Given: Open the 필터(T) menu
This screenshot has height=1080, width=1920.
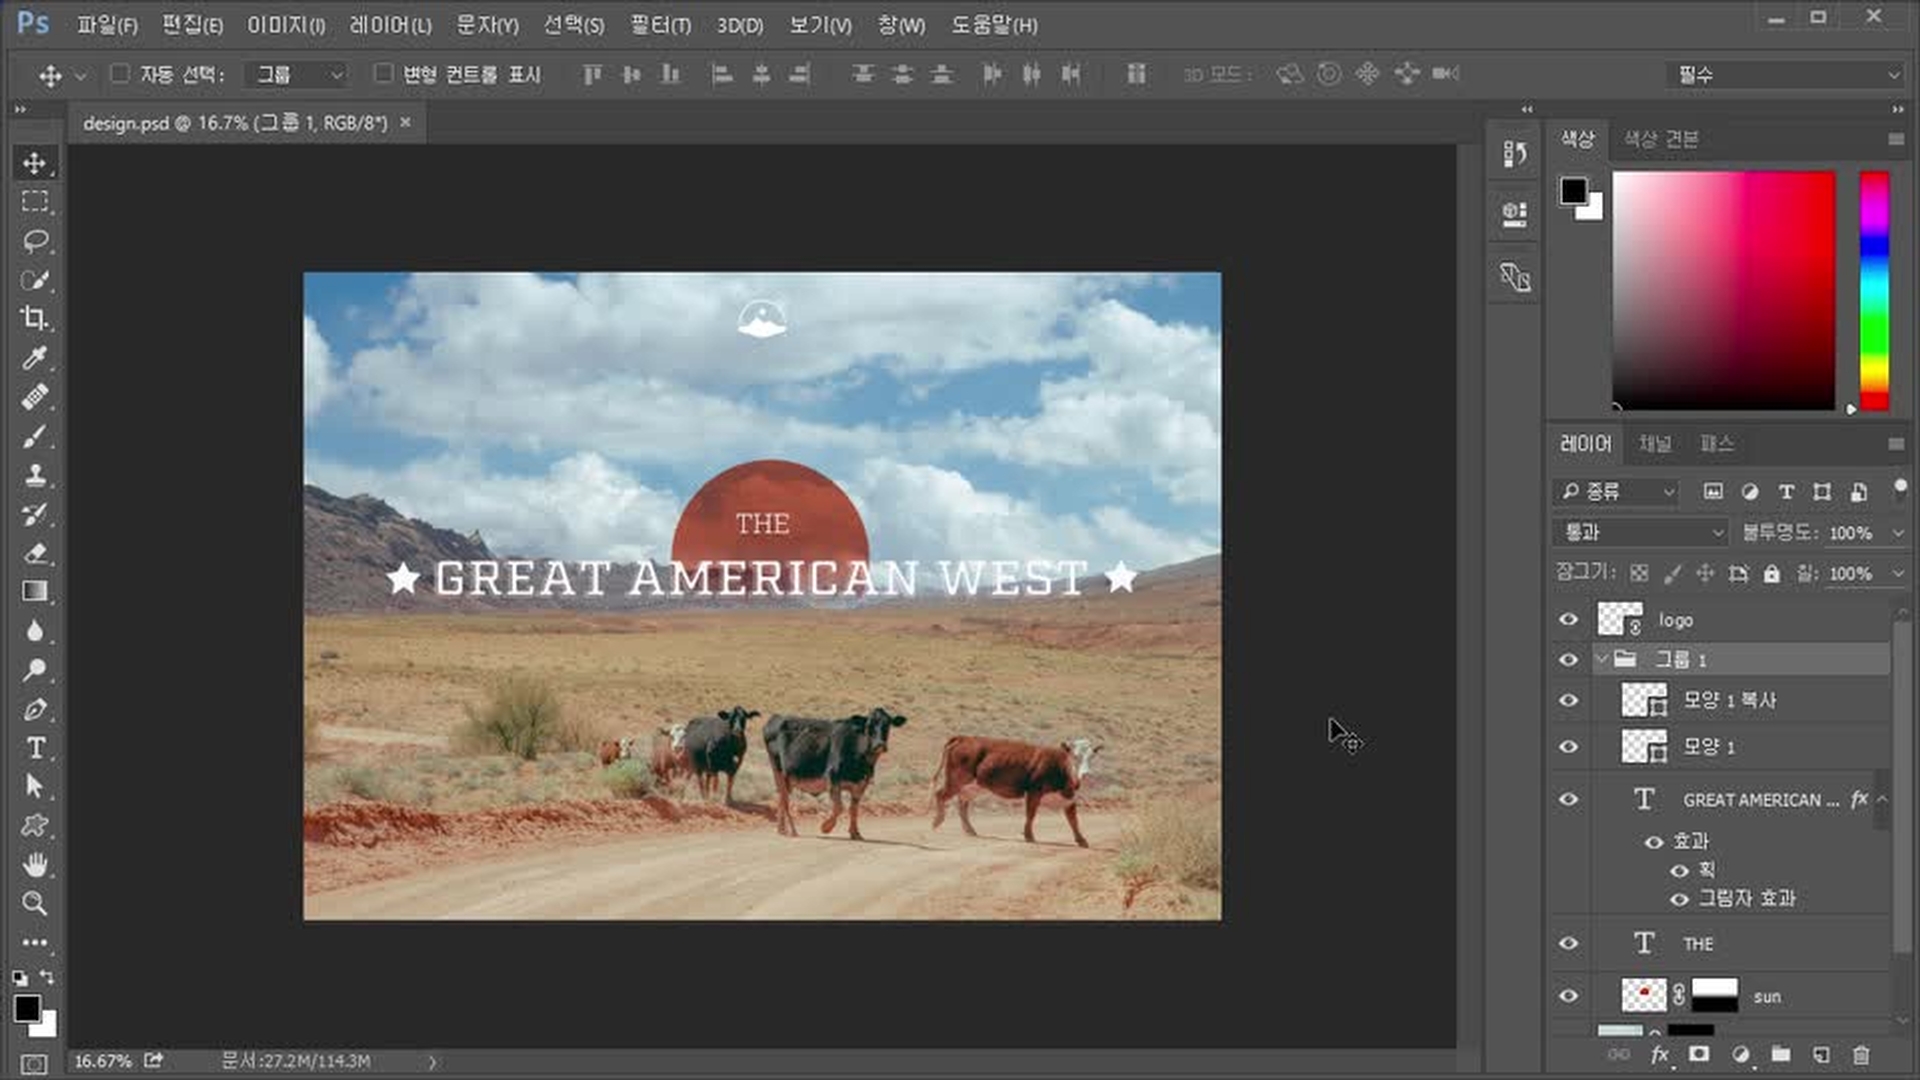Looking at the screenshot, I should coord(660,25).
